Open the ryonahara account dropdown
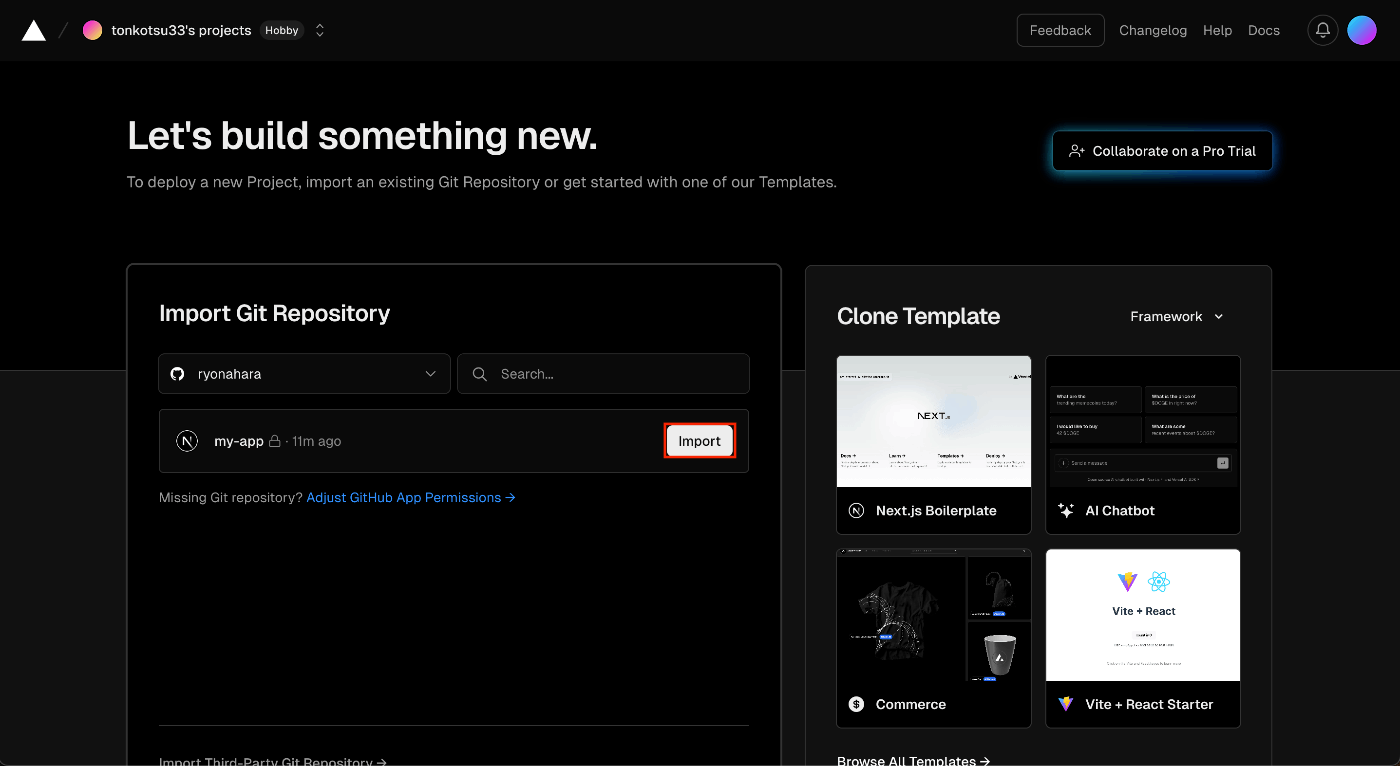Screen dimensions: 1400x766 click(x=304, y=374)
